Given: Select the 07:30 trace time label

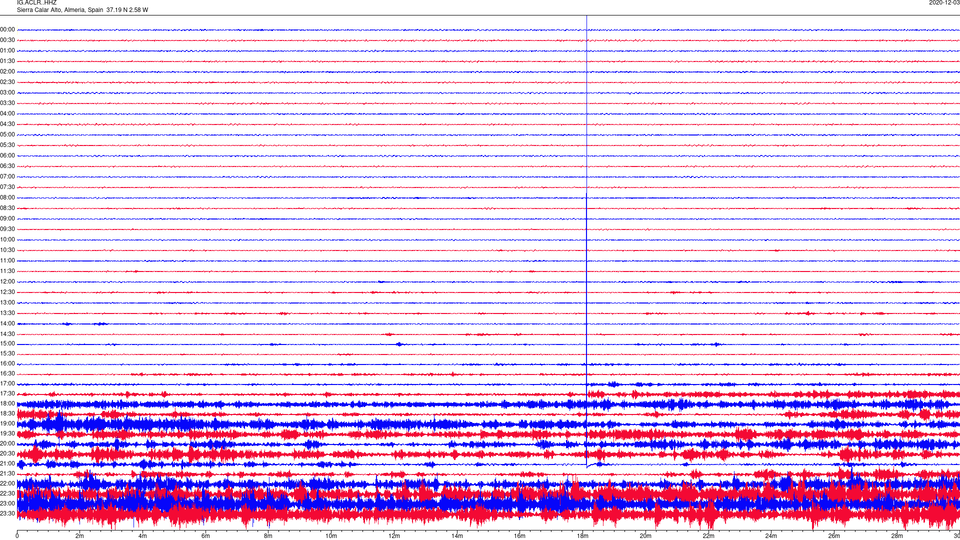Looking at the screenshot, I should 7,187.
